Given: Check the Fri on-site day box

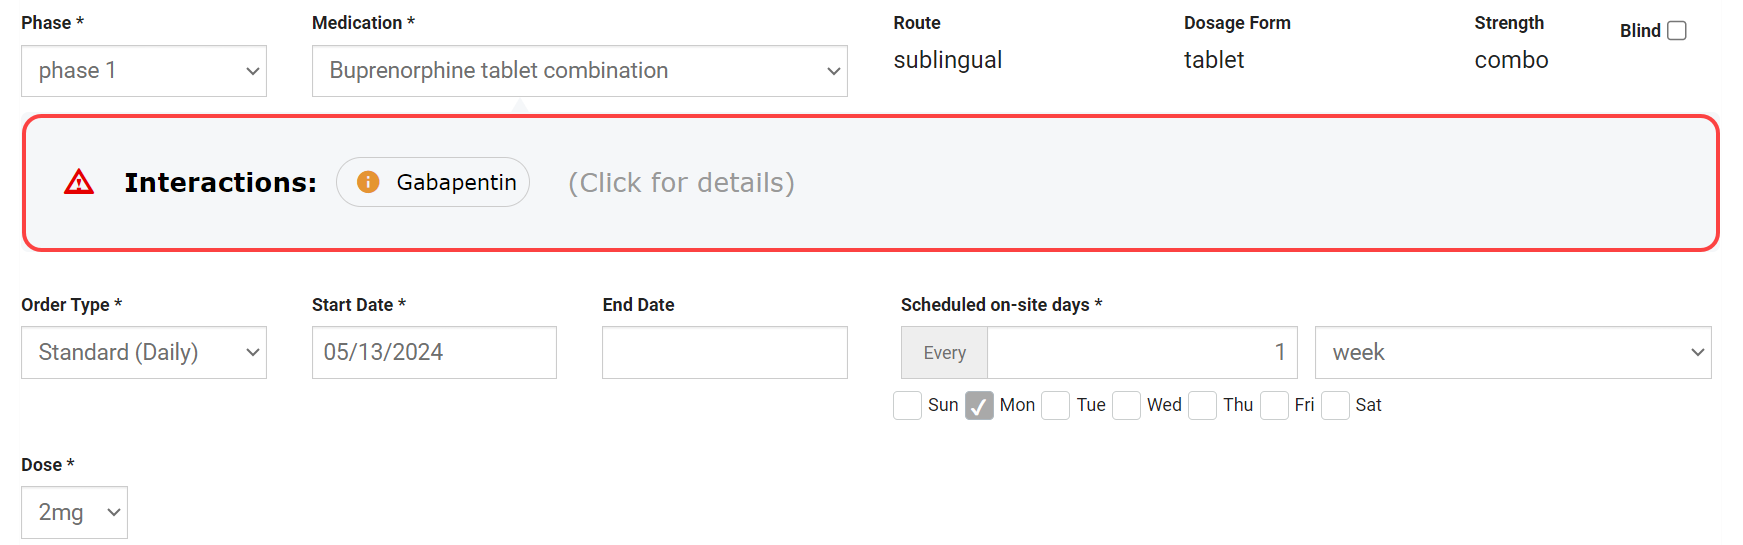Looking at the screenshot, I should pos(1274,405).
